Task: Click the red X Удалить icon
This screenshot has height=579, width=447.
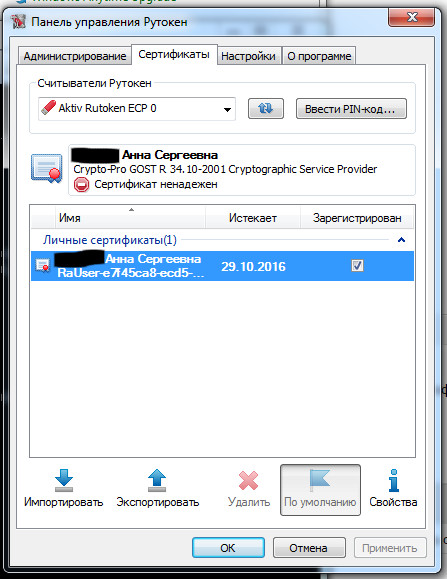Action: click(248, 480)
